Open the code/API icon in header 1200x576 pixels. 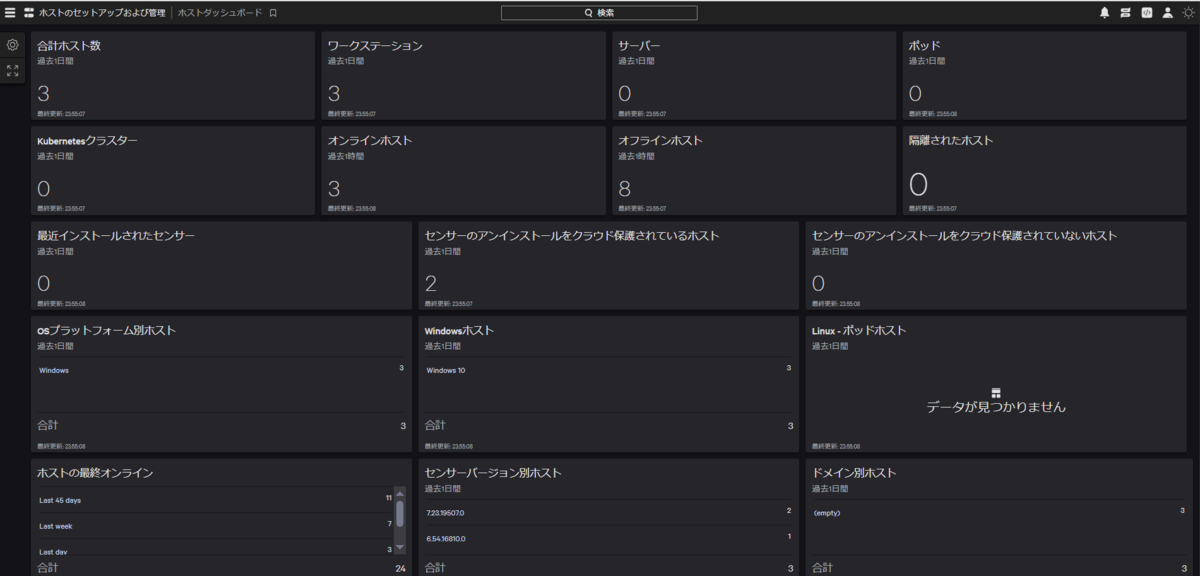(1146, 13)
